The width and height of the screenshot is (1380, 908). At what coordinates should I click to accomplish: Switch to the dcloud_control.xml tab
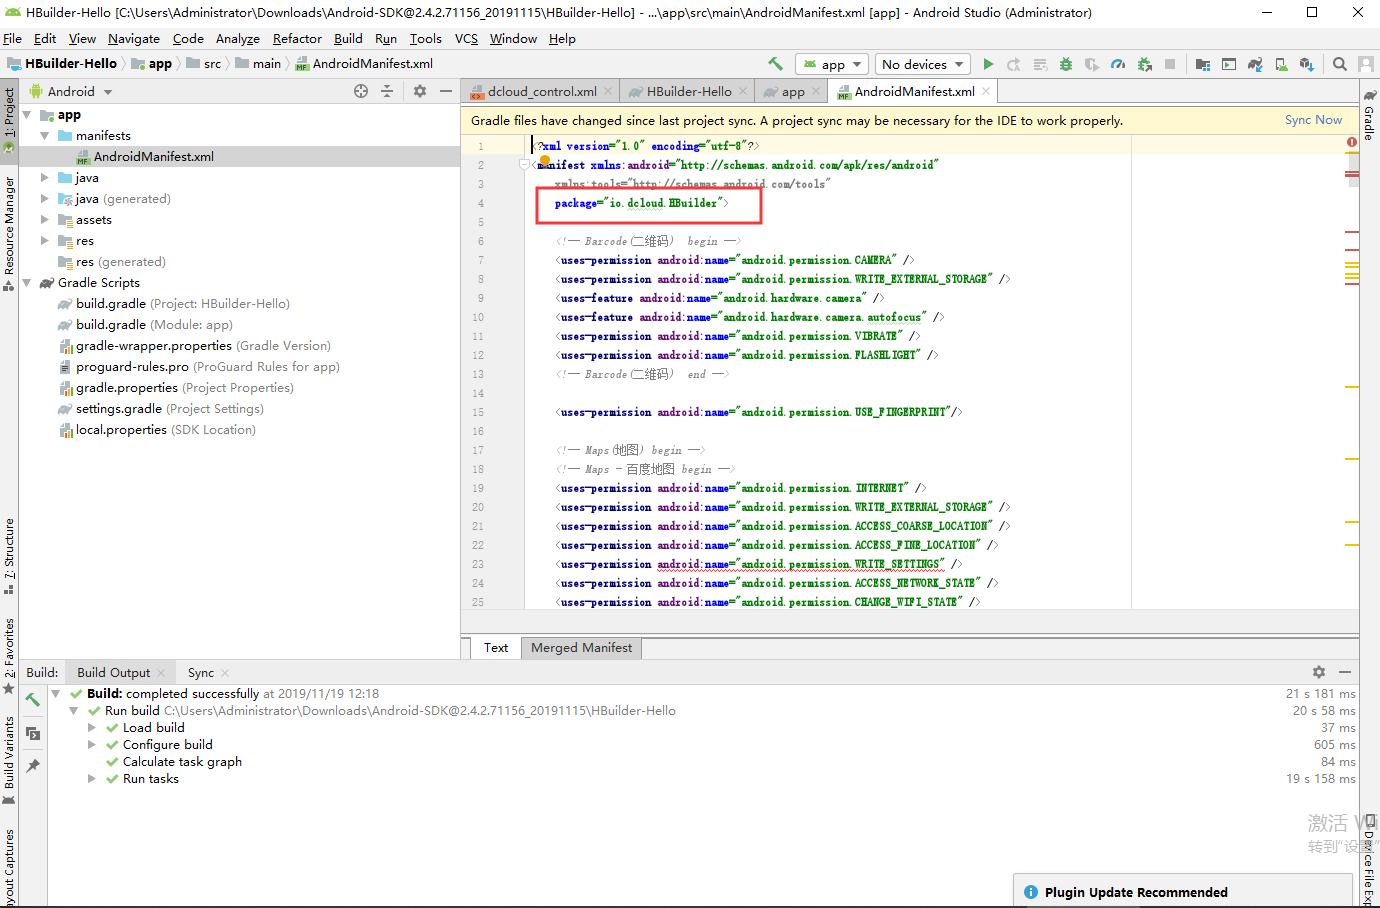coord(541,91)
